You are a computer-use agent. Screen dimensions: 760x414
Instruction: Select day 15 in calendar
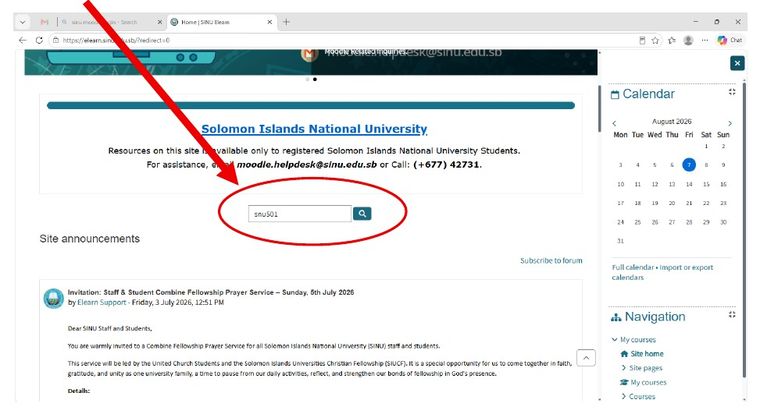706,184
